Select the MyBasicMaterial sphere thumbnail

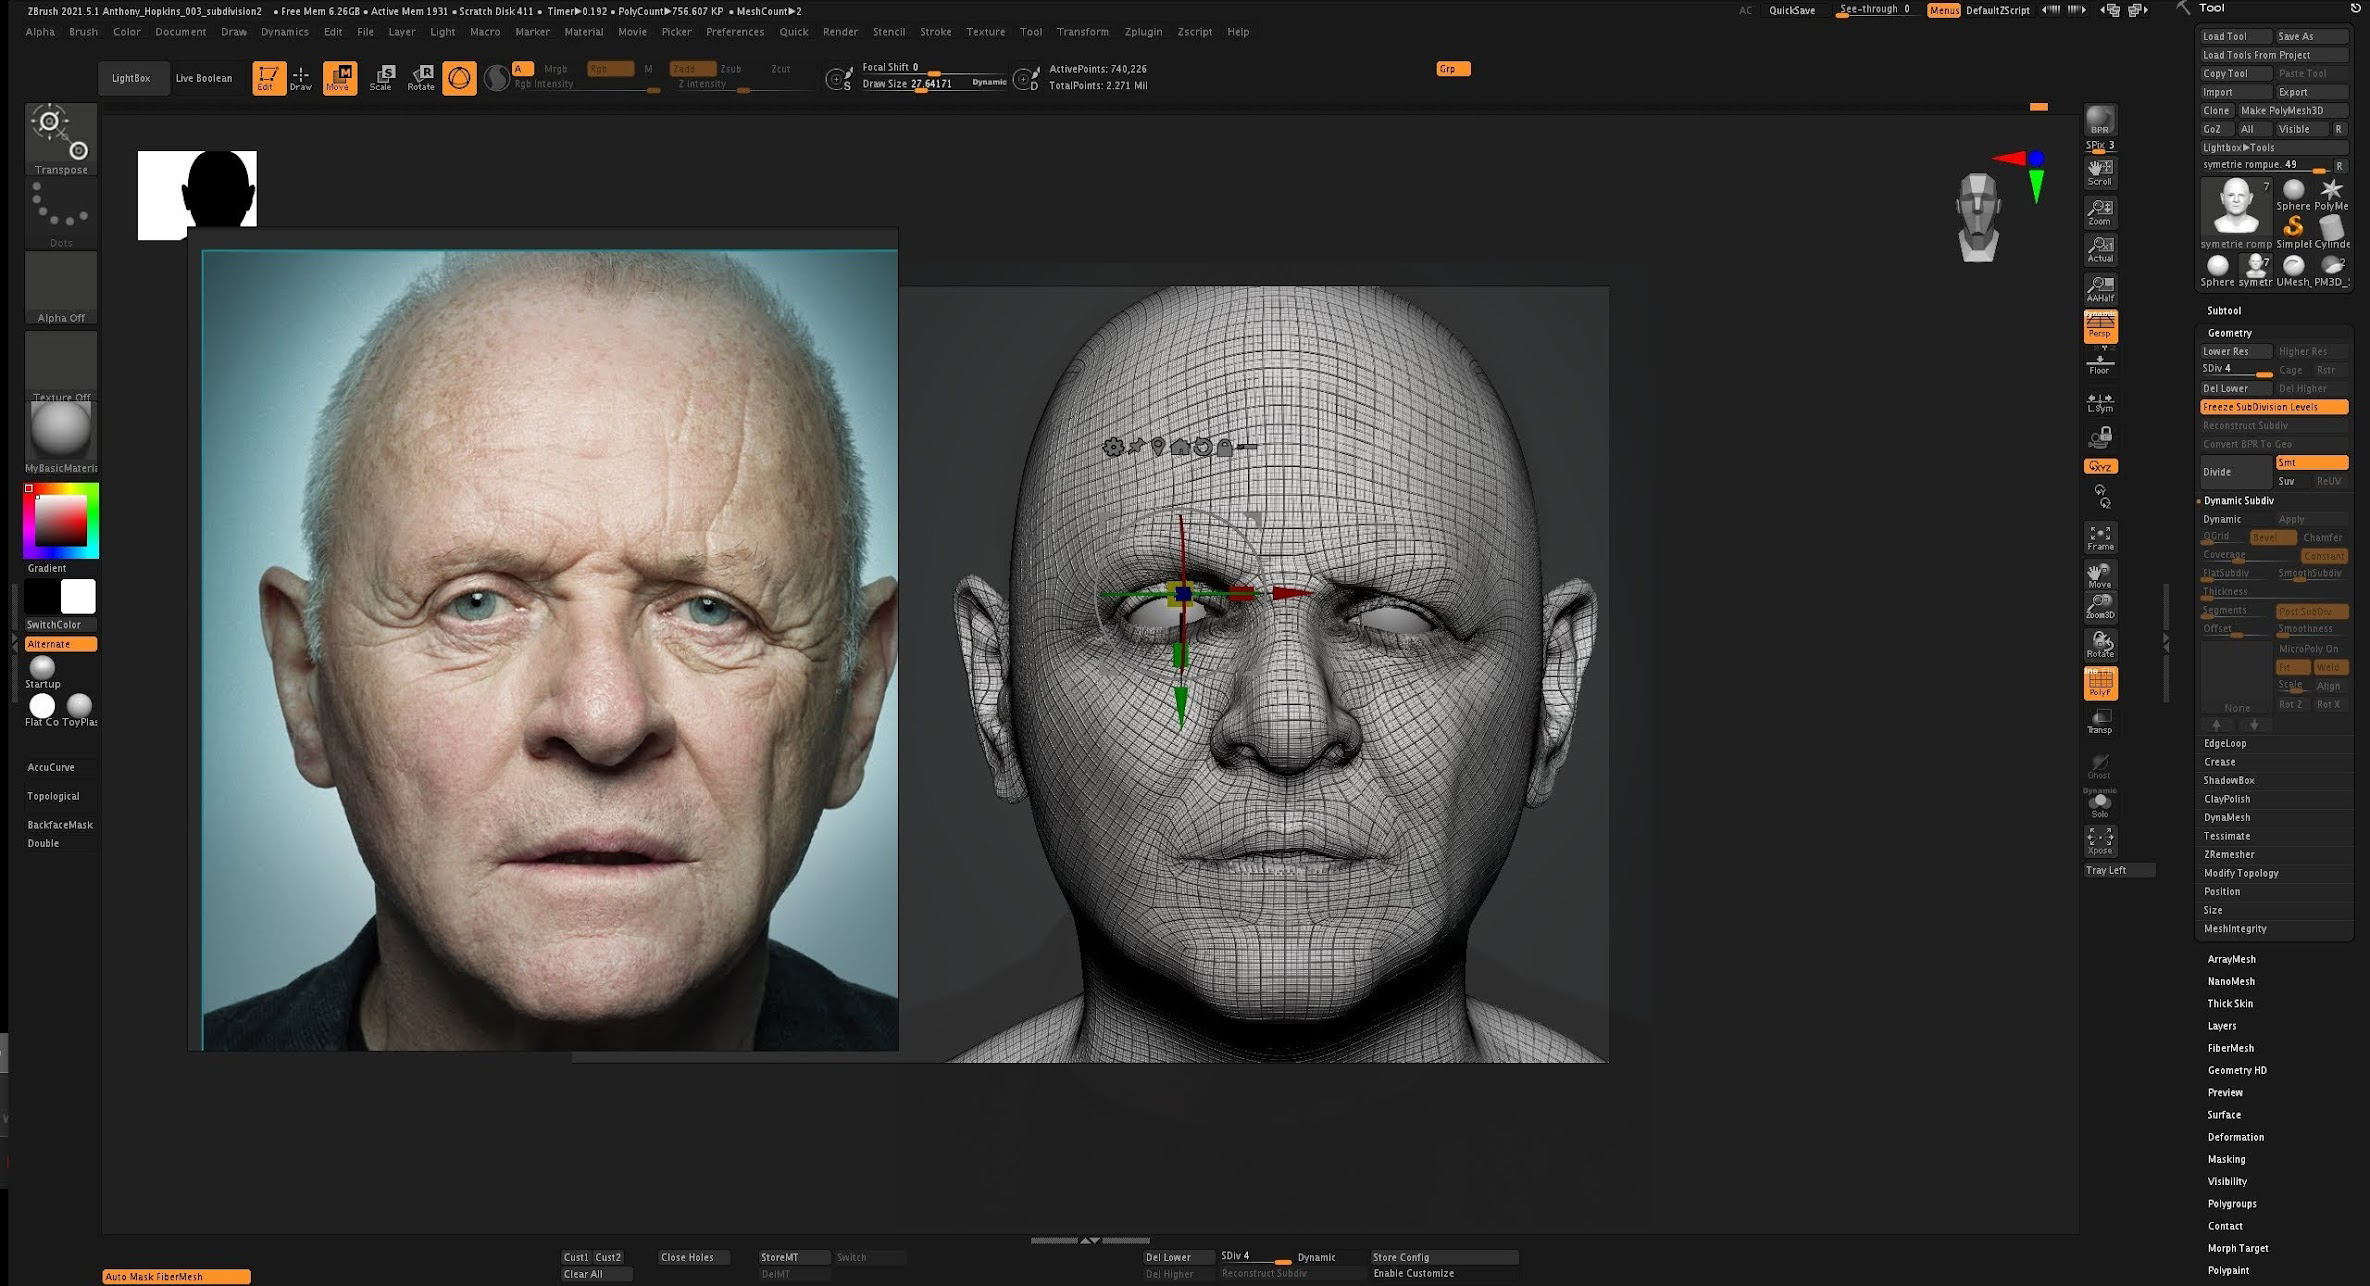coord(61,430)
